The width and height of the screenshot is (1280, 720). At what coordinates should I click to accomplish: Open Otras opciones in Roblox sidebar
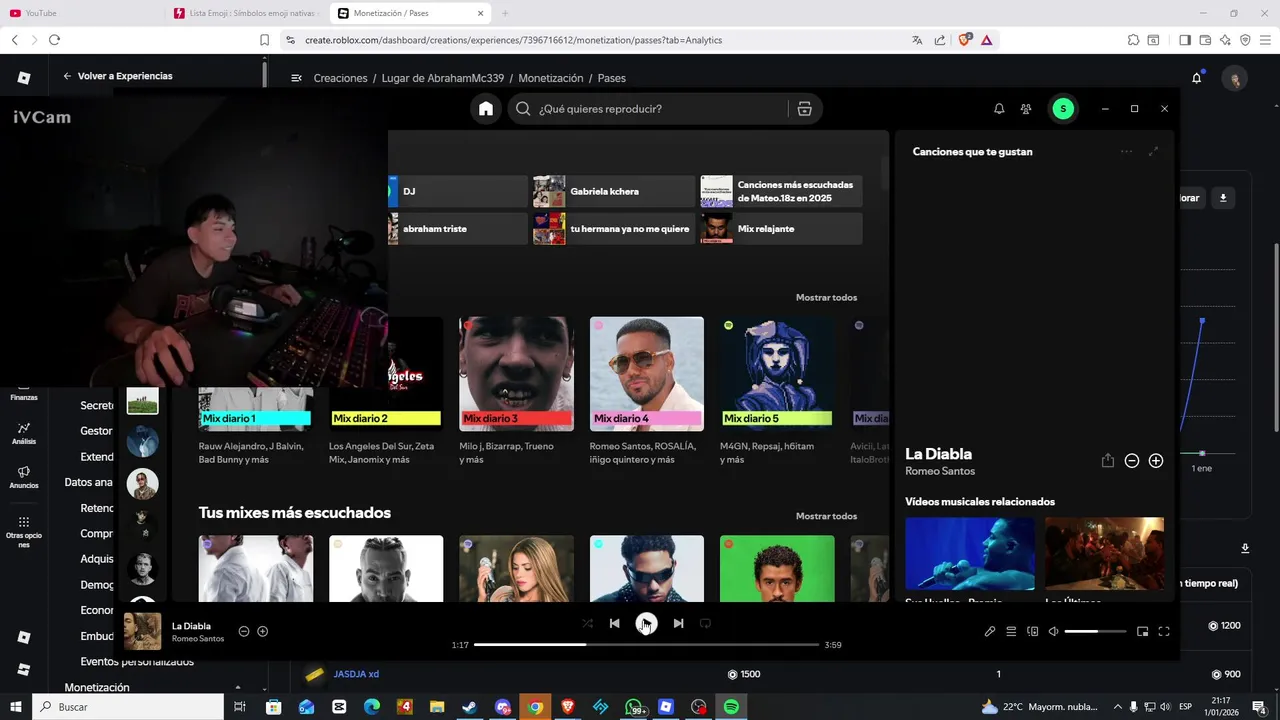[x=24, y=532]
